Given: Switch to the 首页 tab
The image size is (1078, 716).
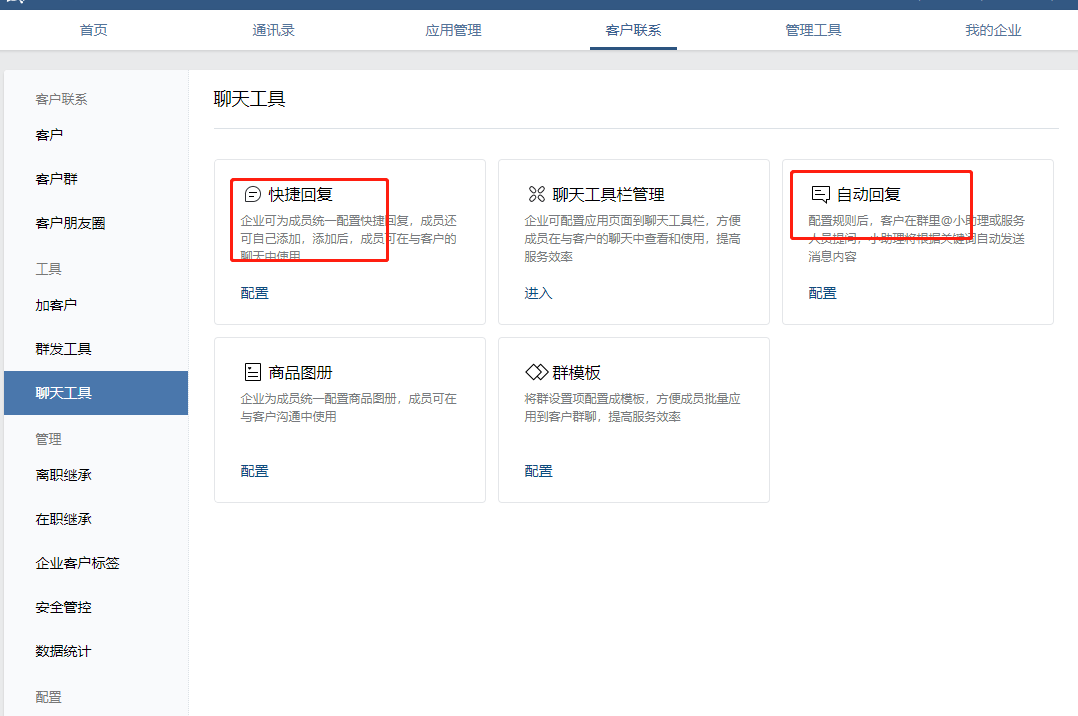Looking at the screenshot, I should [x=94, y=30].
